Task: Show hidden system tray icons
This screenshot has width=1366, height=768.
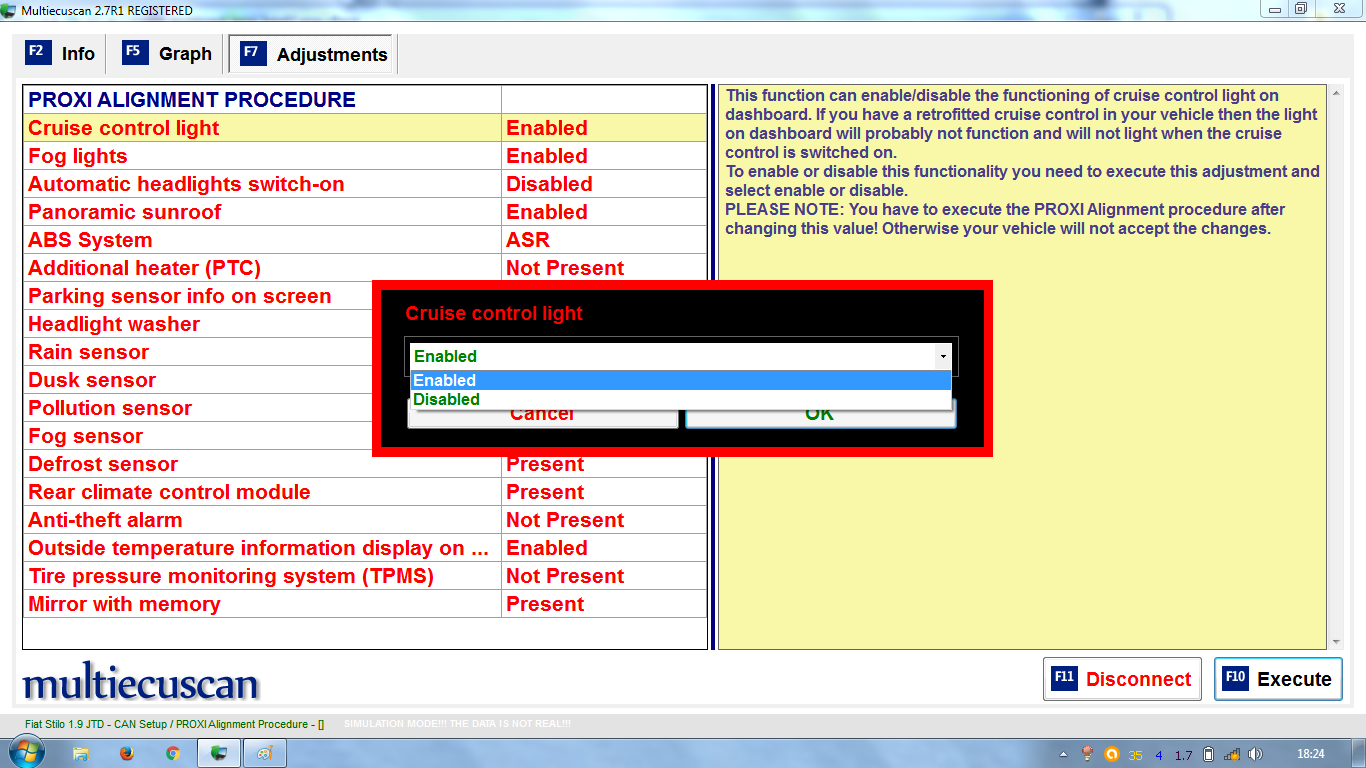Action: click(1063, 754)
